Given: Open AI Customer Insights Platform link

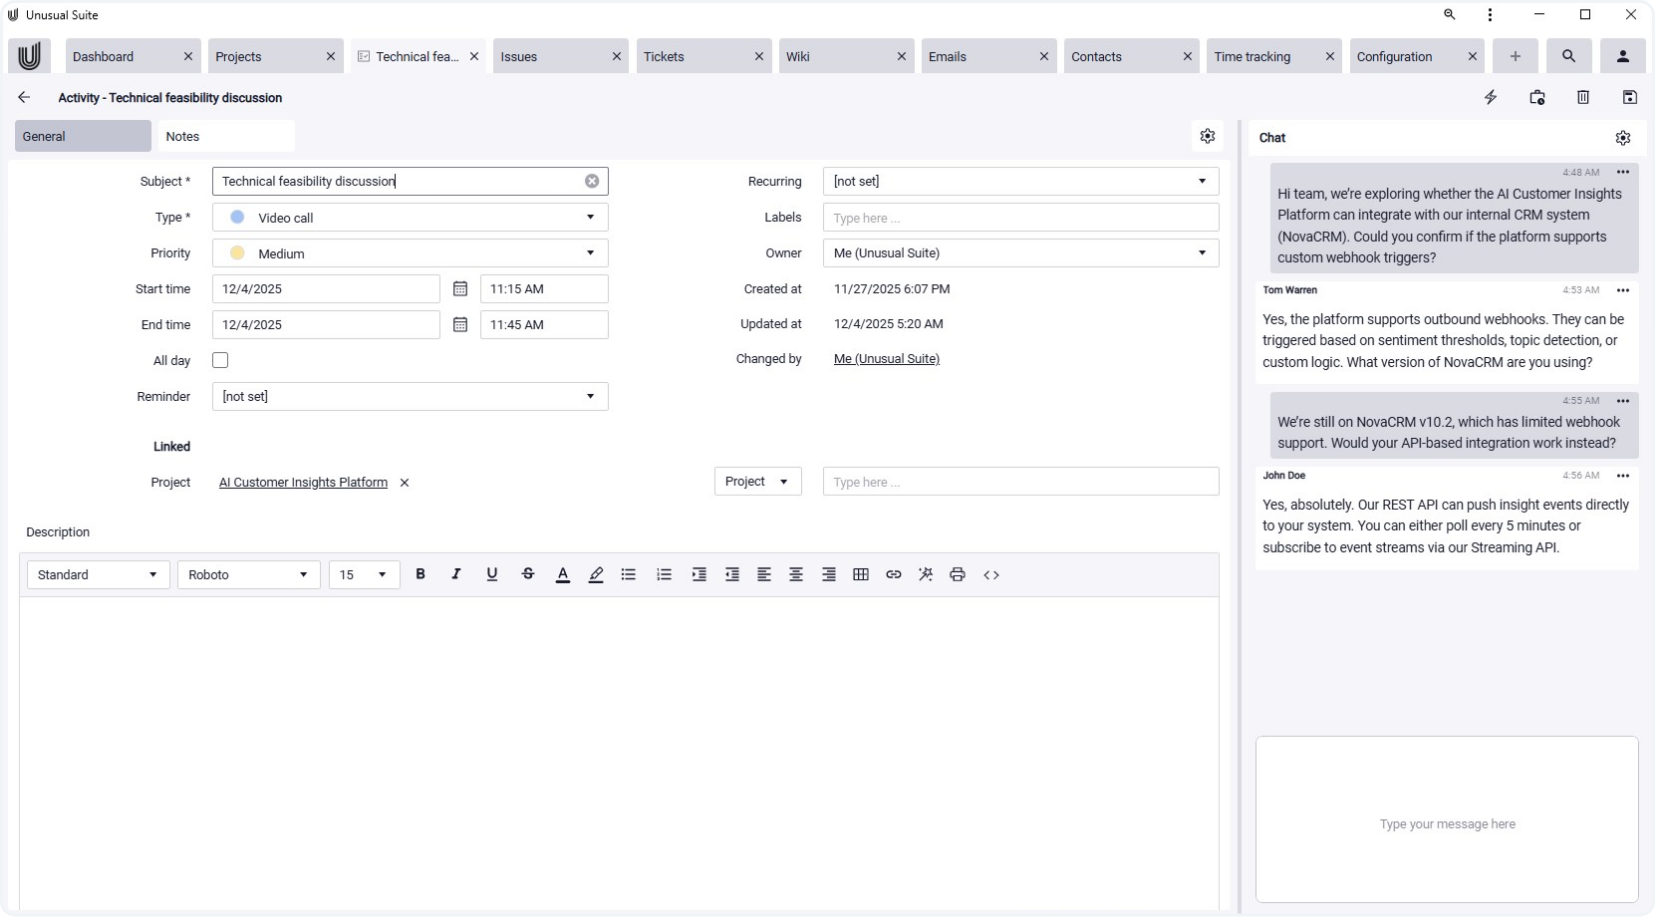Looking at the screenshot, I should (303, 482).
